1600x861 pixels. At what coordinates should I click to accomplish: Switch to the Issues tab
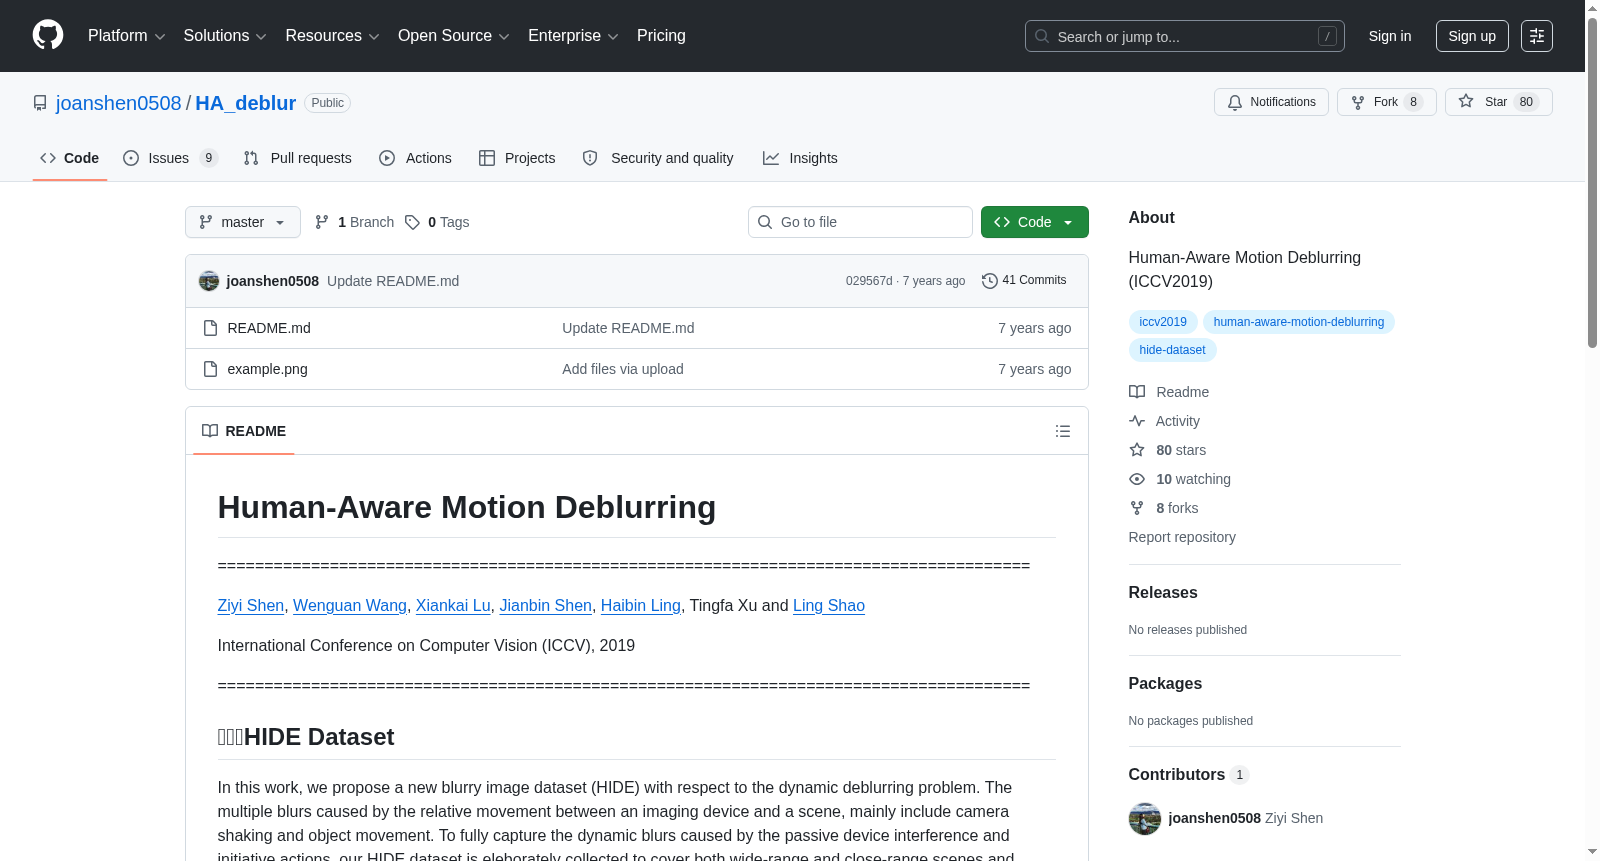pos(170,158)
